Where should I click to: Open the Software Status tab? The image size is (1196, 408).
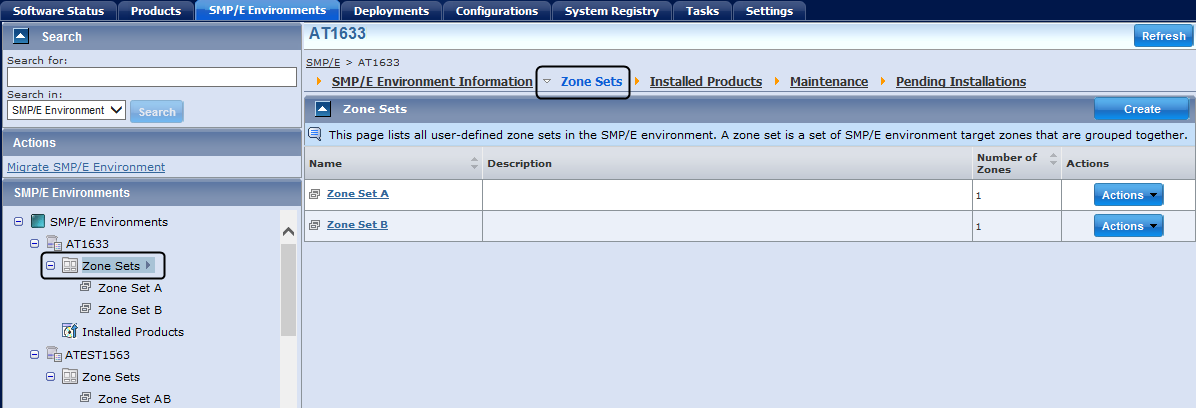(59, 11)
